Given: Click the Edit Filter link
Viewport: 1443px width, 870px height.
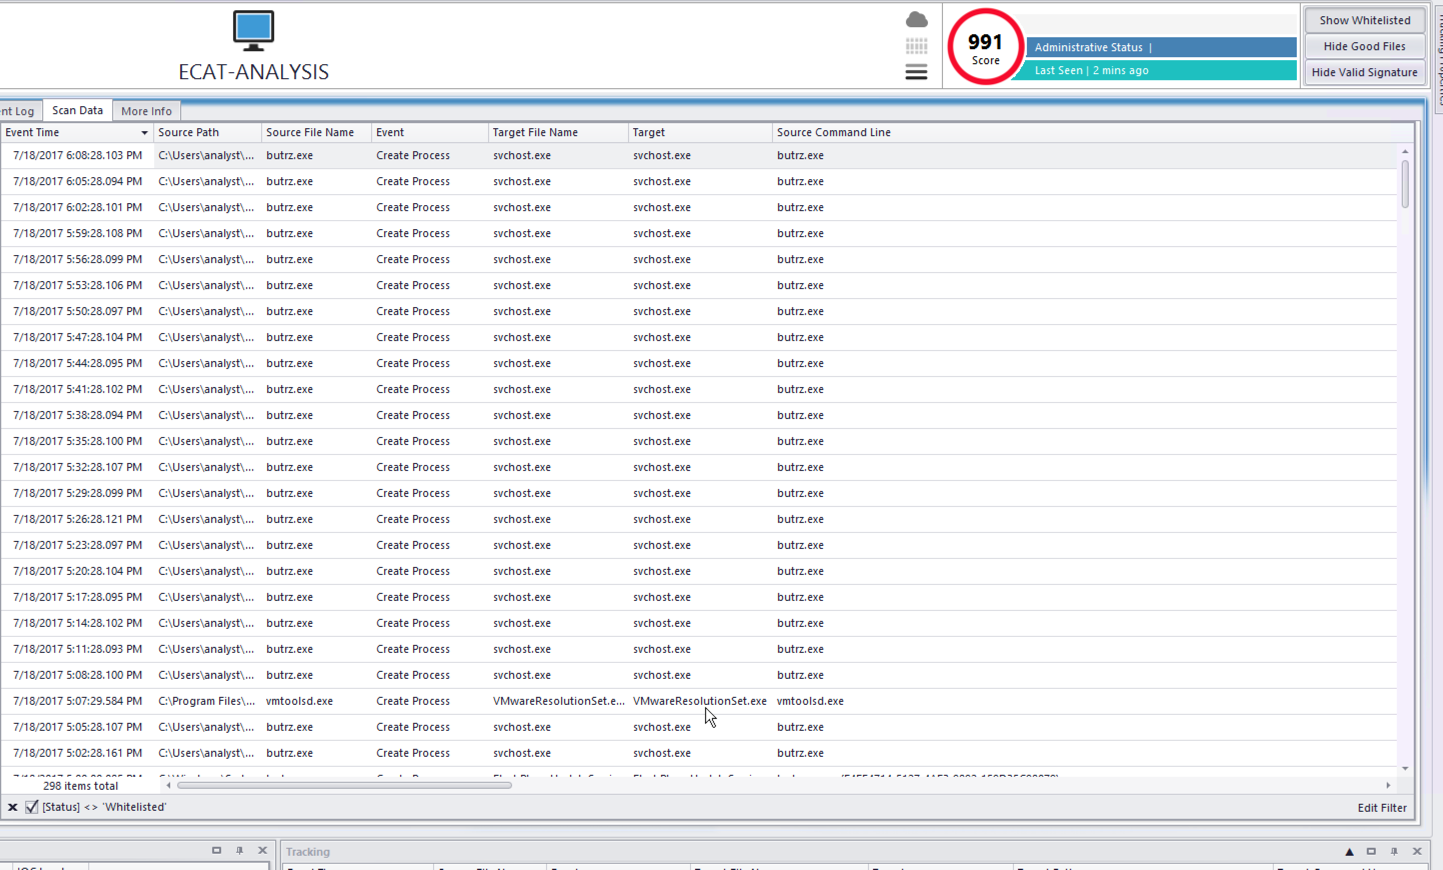Looking at the screenshot, I should 1381,808.
